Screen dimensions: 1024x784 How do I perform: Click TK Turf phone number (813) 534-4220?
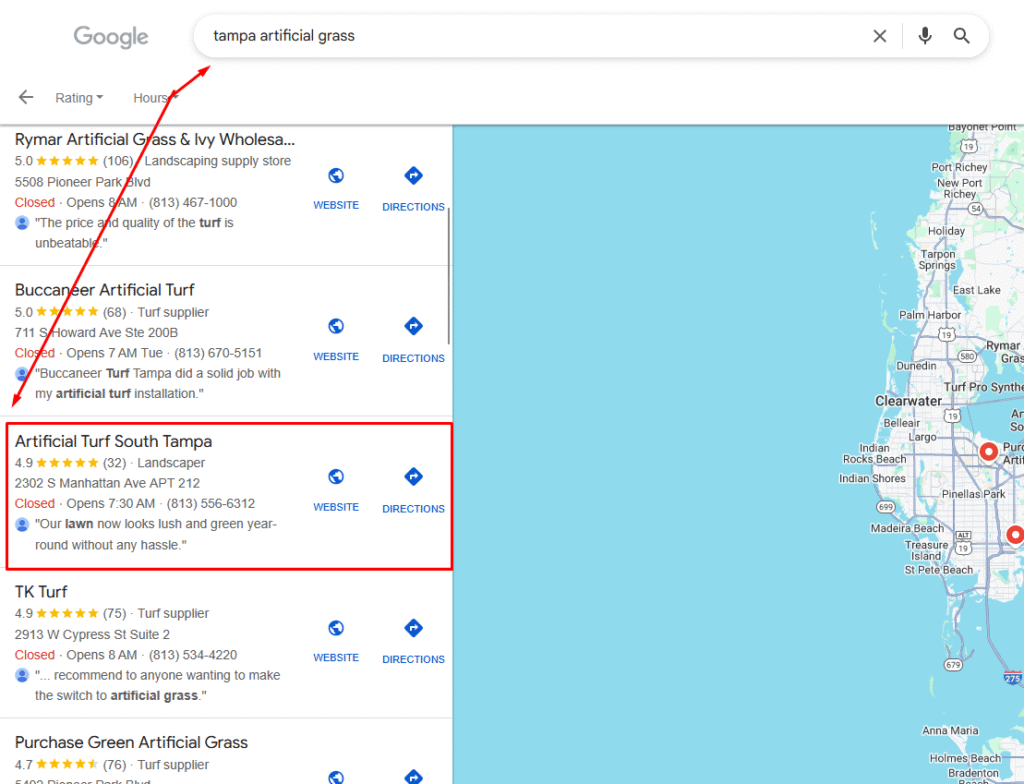pos(193,655)
